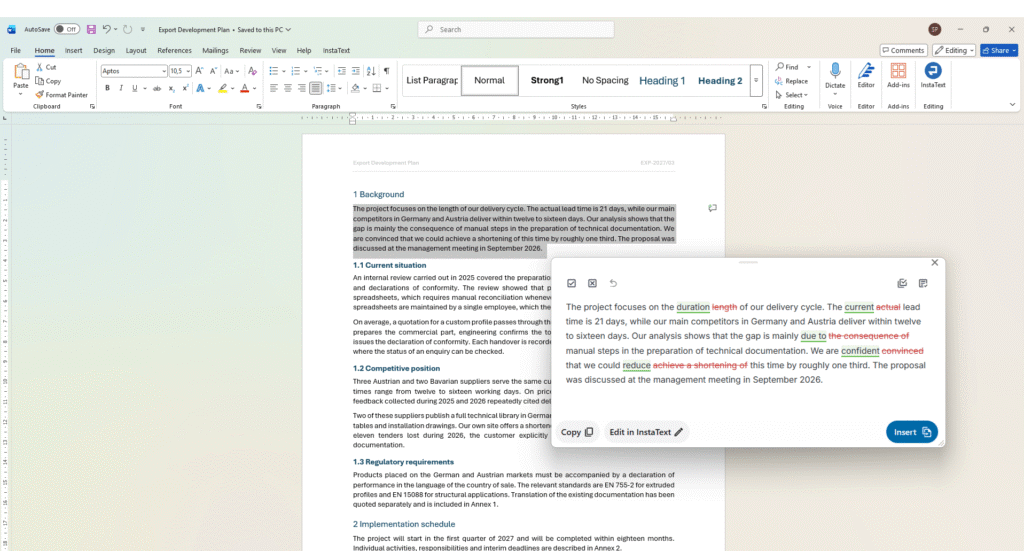The image size is (1024, 551).
Task: Launch the Editor proofing tool
Action: point(866,76)
